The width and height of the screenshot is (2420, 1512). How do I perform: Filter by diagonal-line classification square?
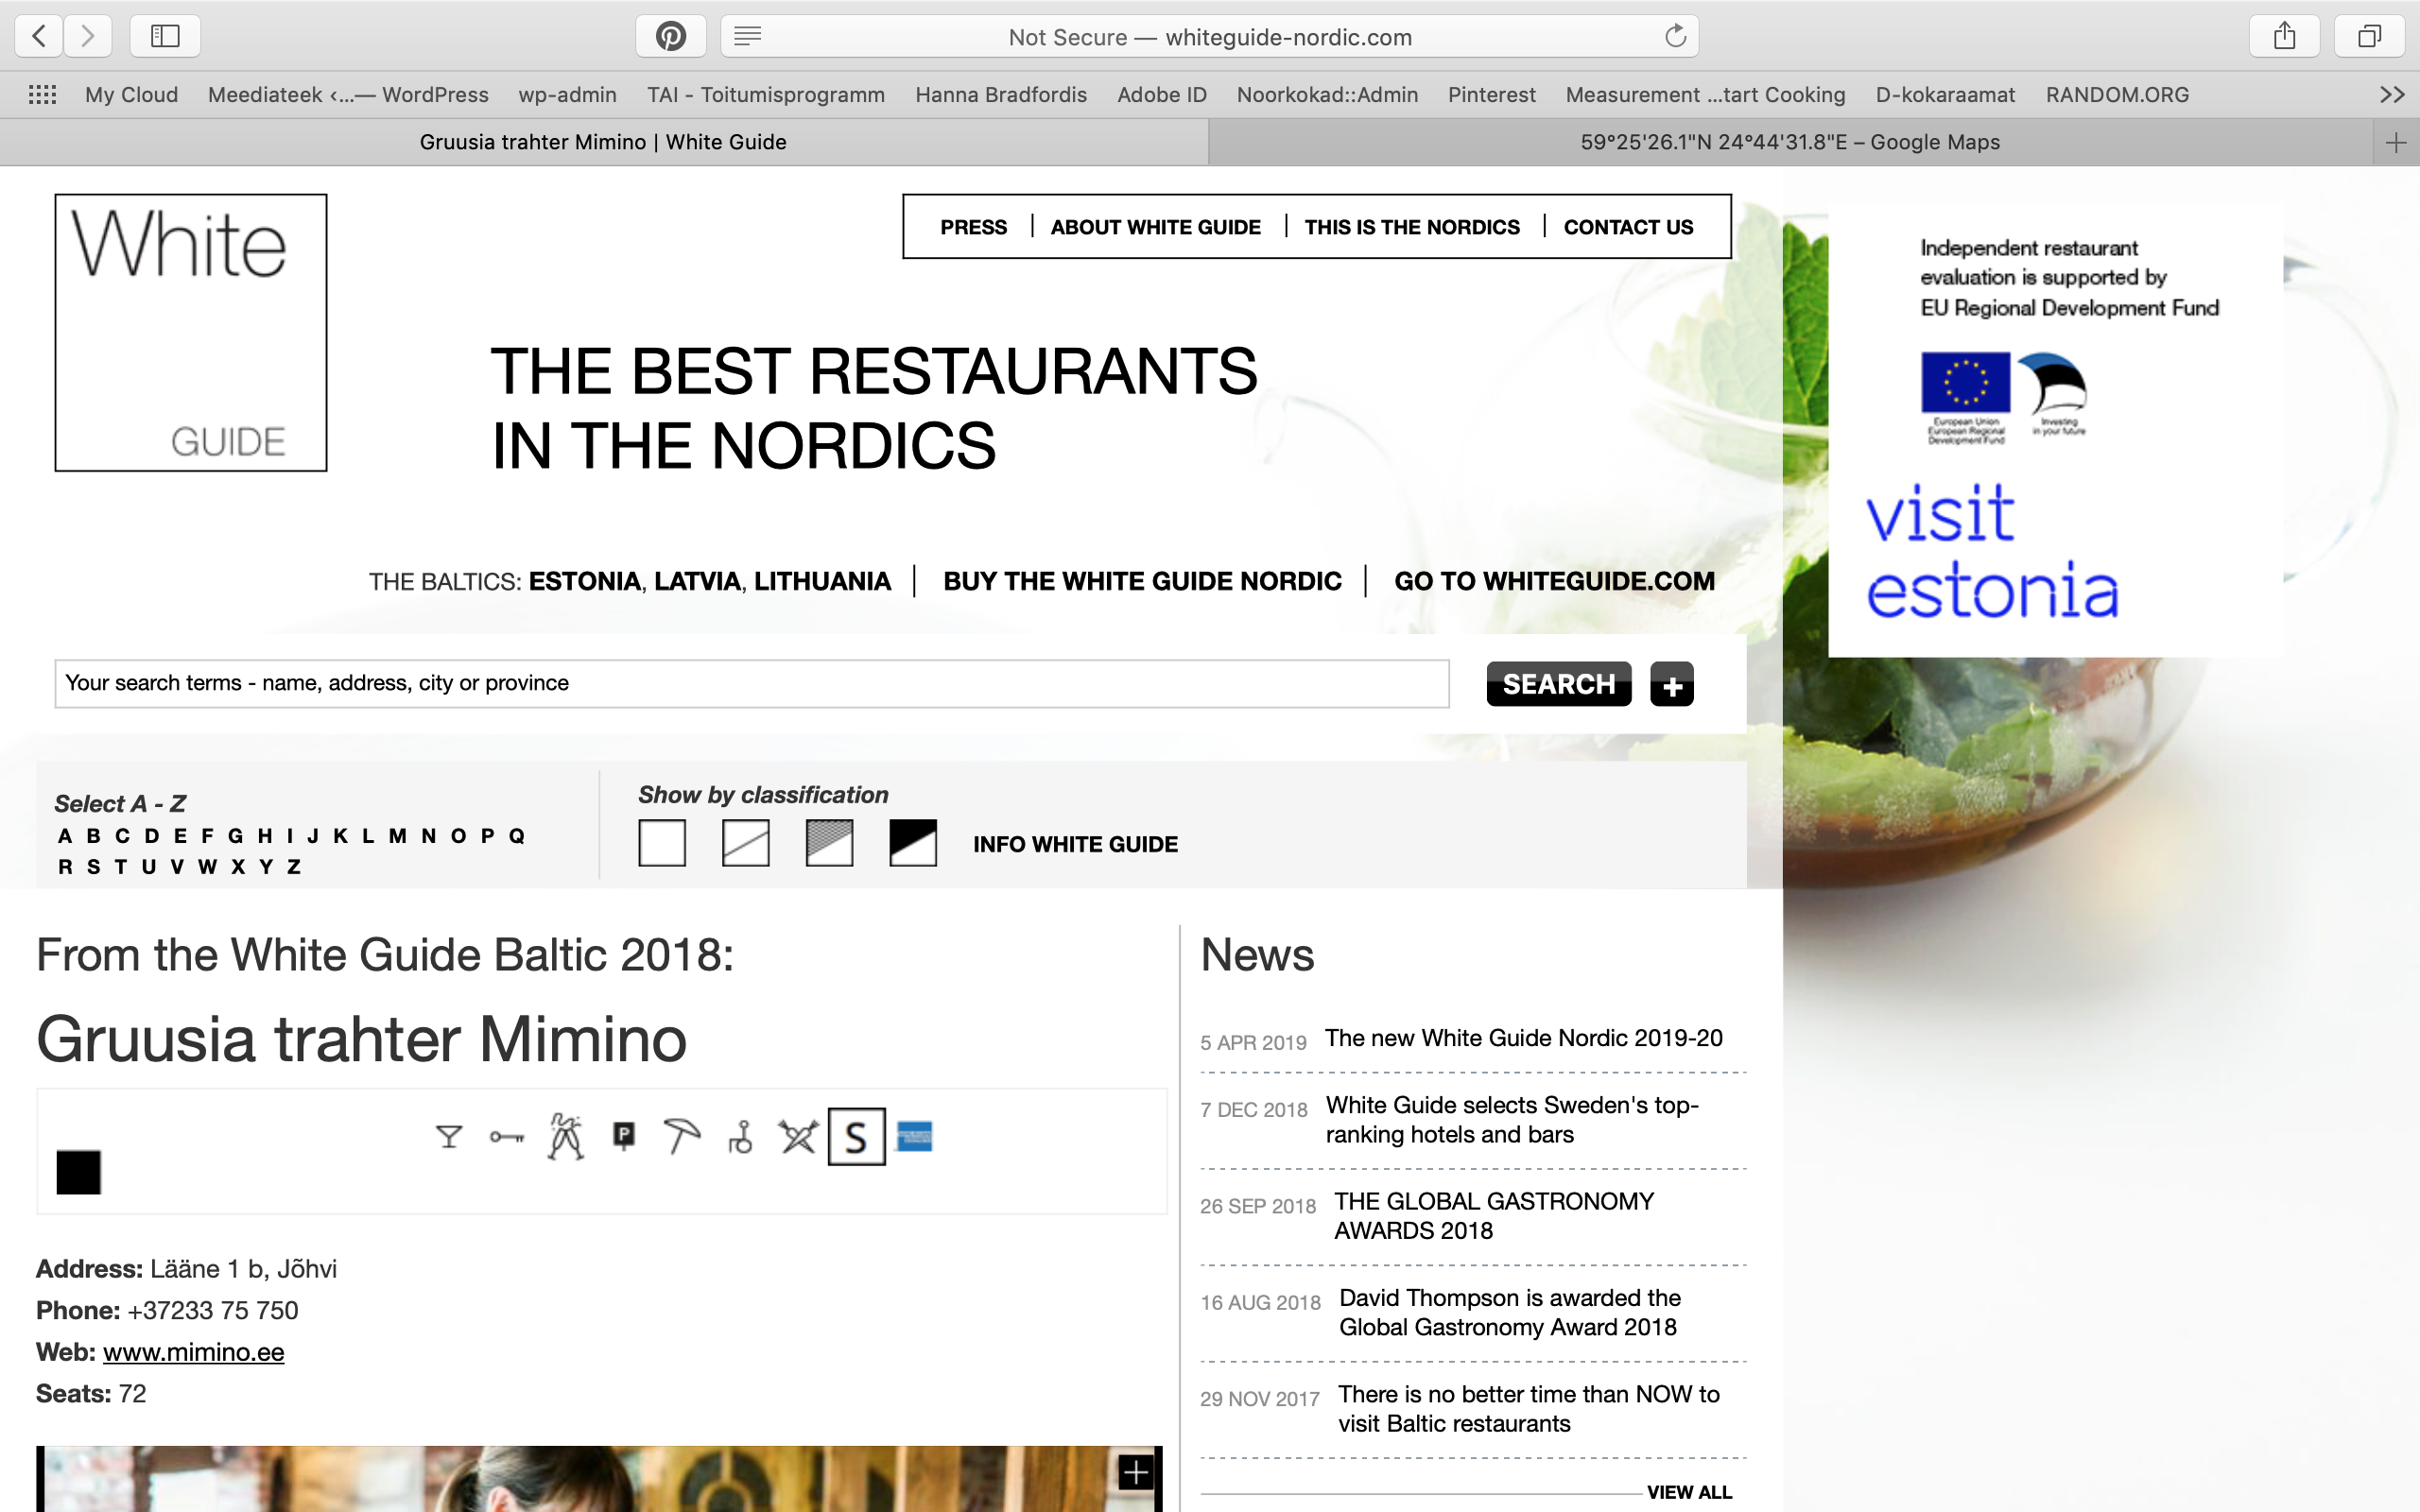tap(746, 843)
